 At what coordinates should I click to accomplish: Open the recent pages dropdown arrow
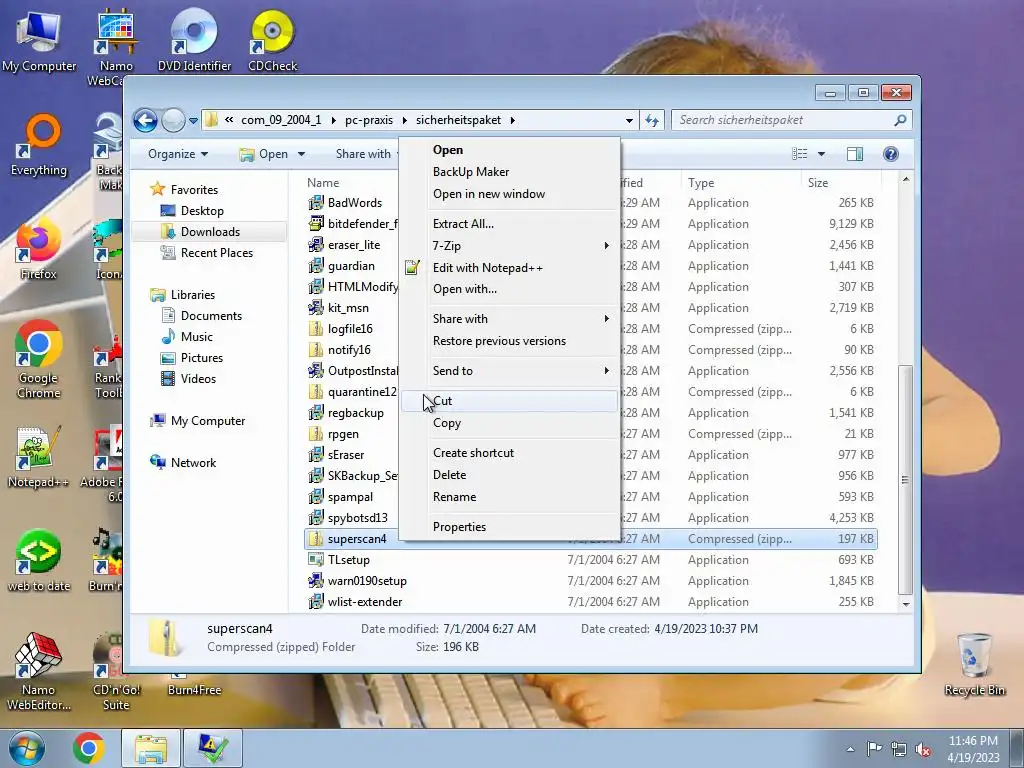(193, 121)
